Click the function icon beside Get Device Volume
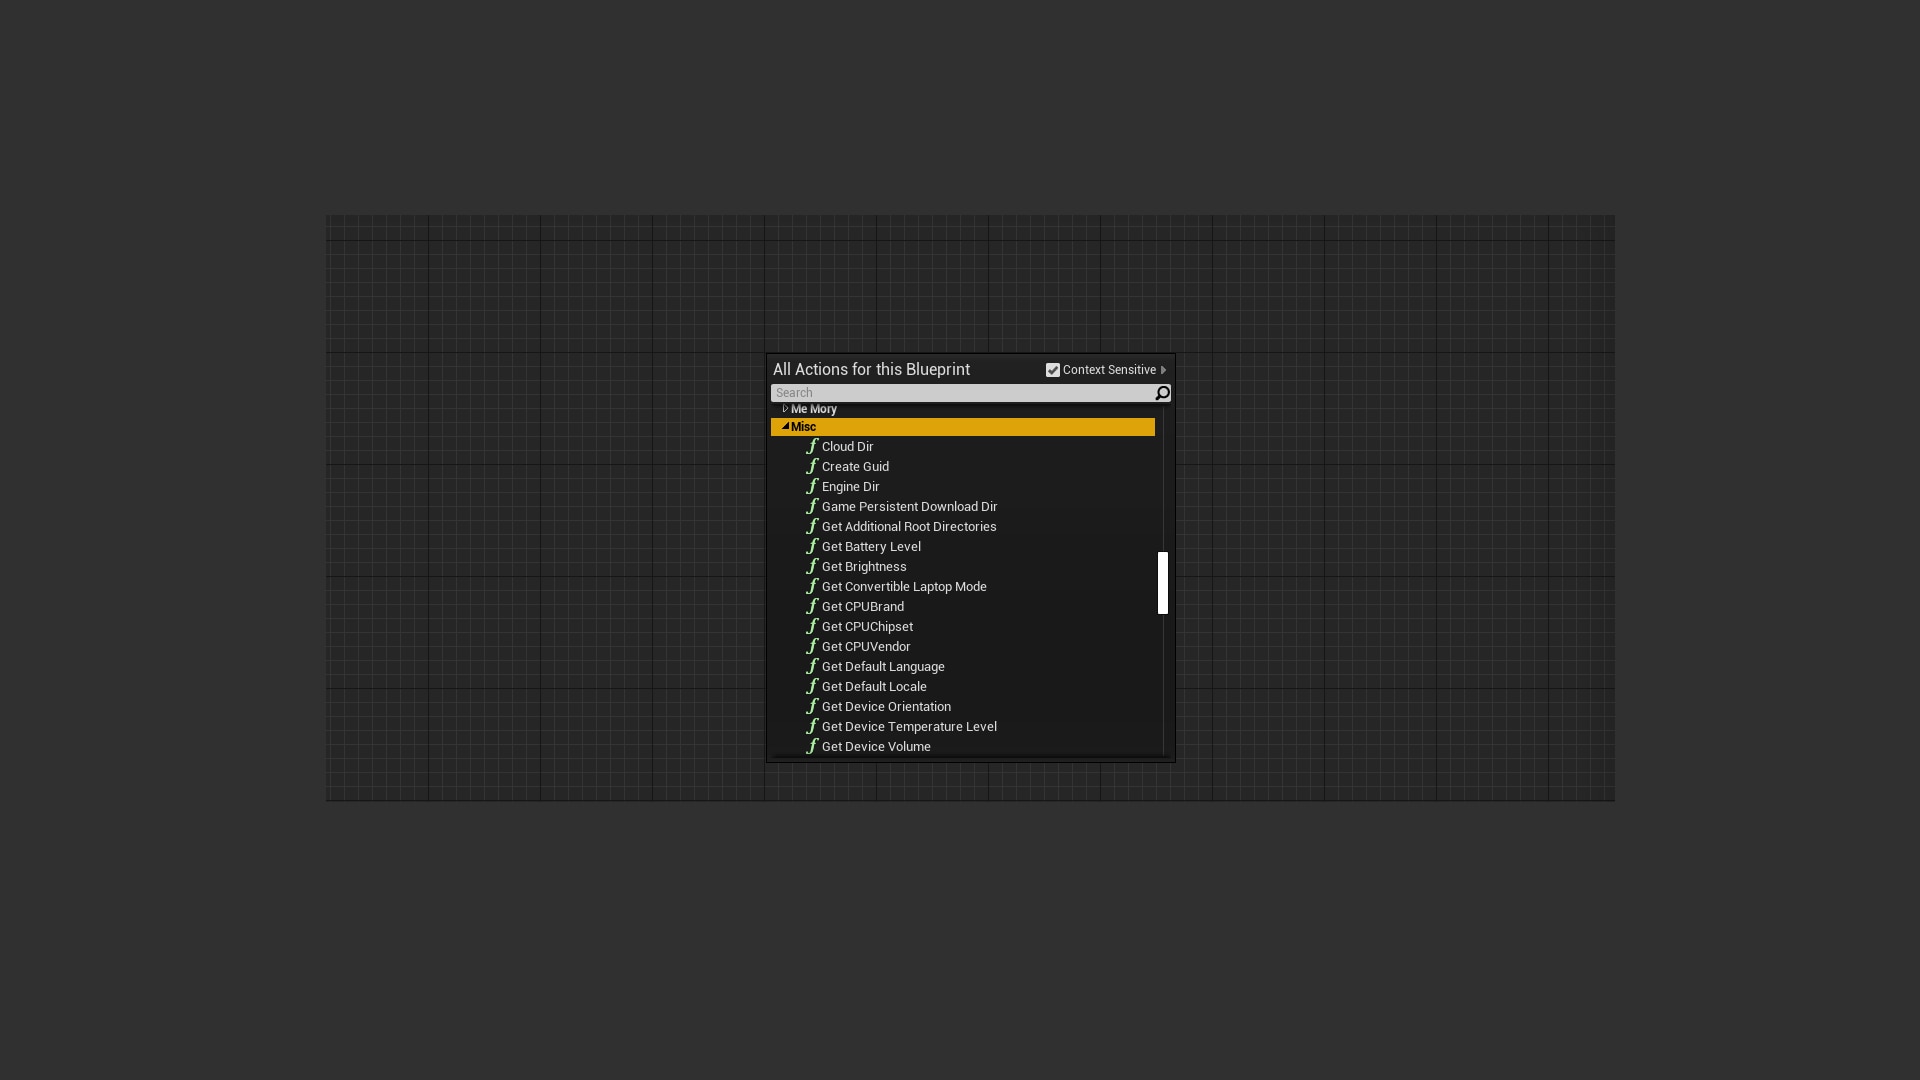Viewport: 1920px width, 1080px height. click(x=813, y=746)
